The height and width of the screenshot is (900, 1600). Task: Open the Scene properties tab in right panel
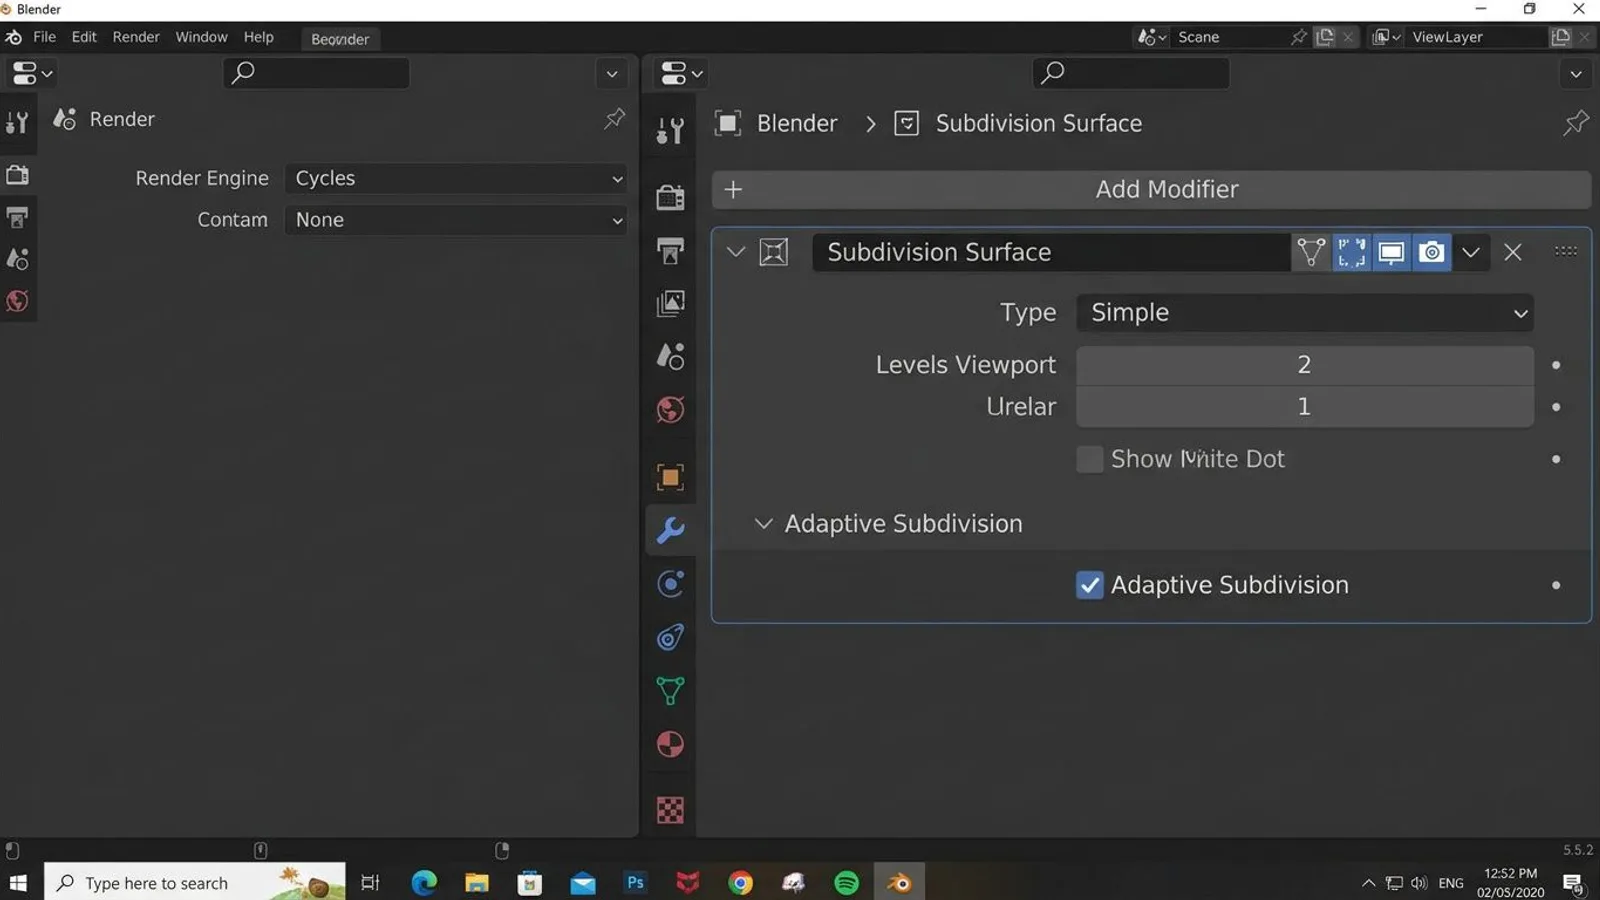[670, 356]
